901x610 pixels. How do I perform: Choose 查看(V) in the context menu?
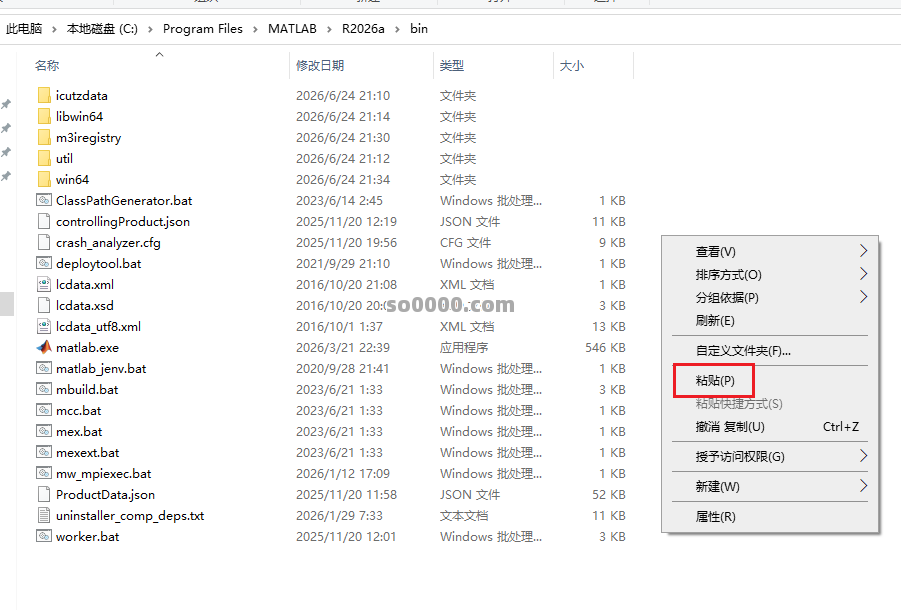pyautogui.click(x=770, y=252)
